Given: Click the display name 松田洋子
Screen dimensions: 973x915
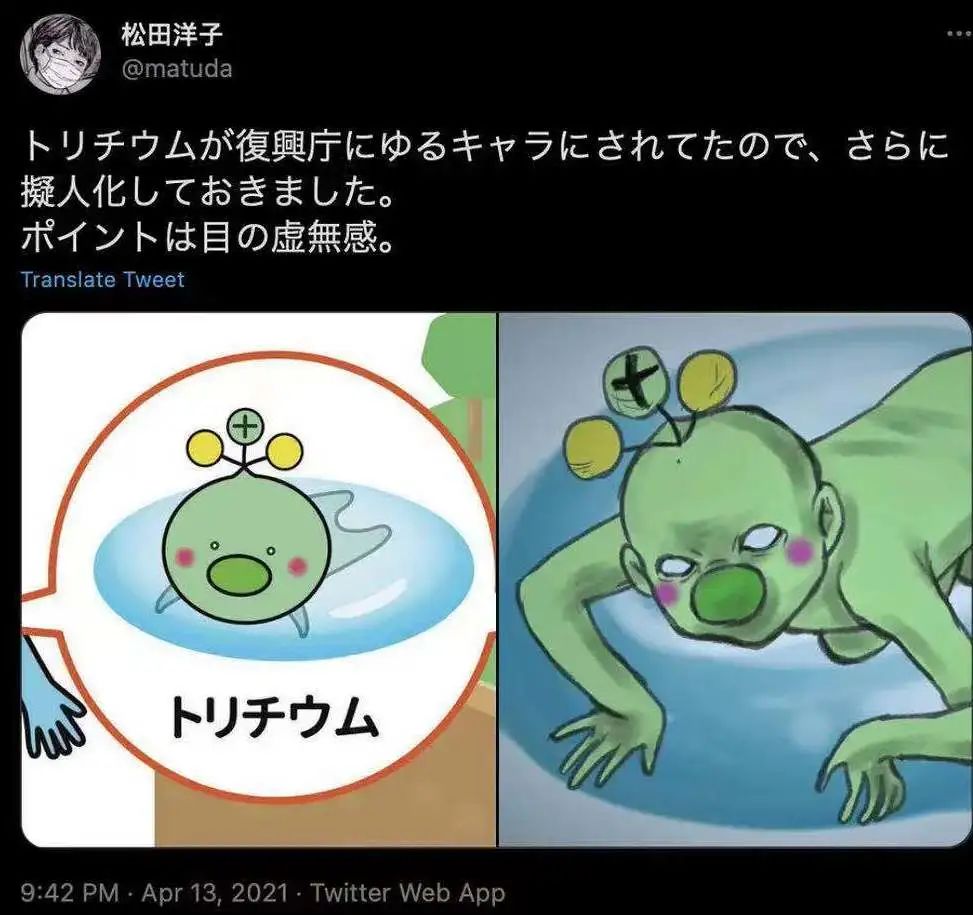Looking at the screenshot, I should click(172, 35).
